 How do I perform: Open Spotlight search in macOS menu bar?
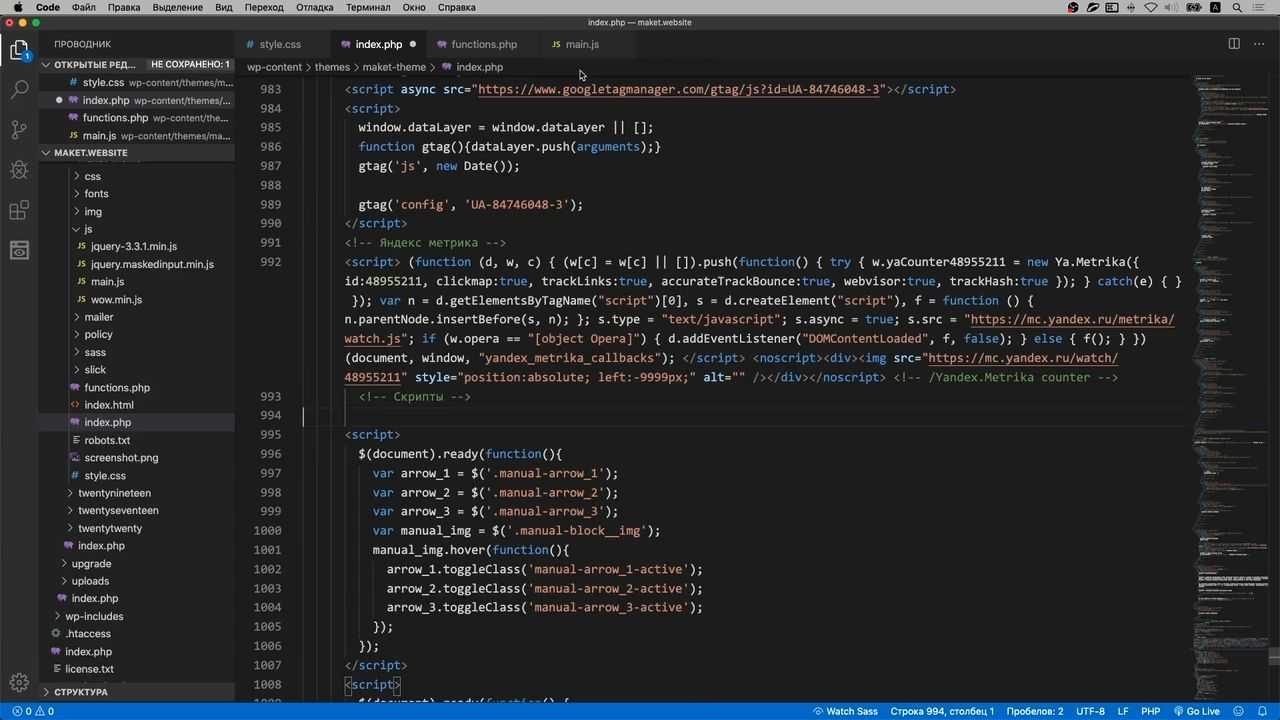point(1236,7)
